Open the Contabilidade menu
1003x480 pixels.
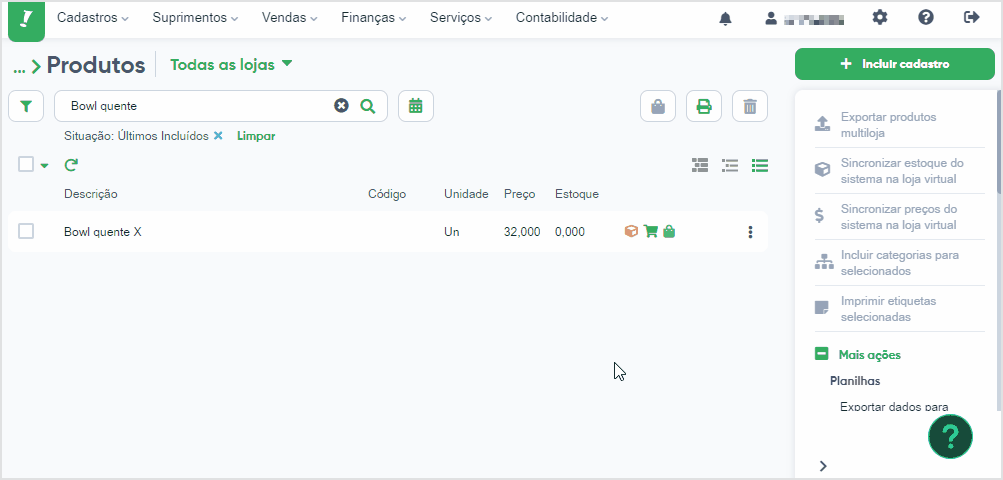tap(562, 18)
